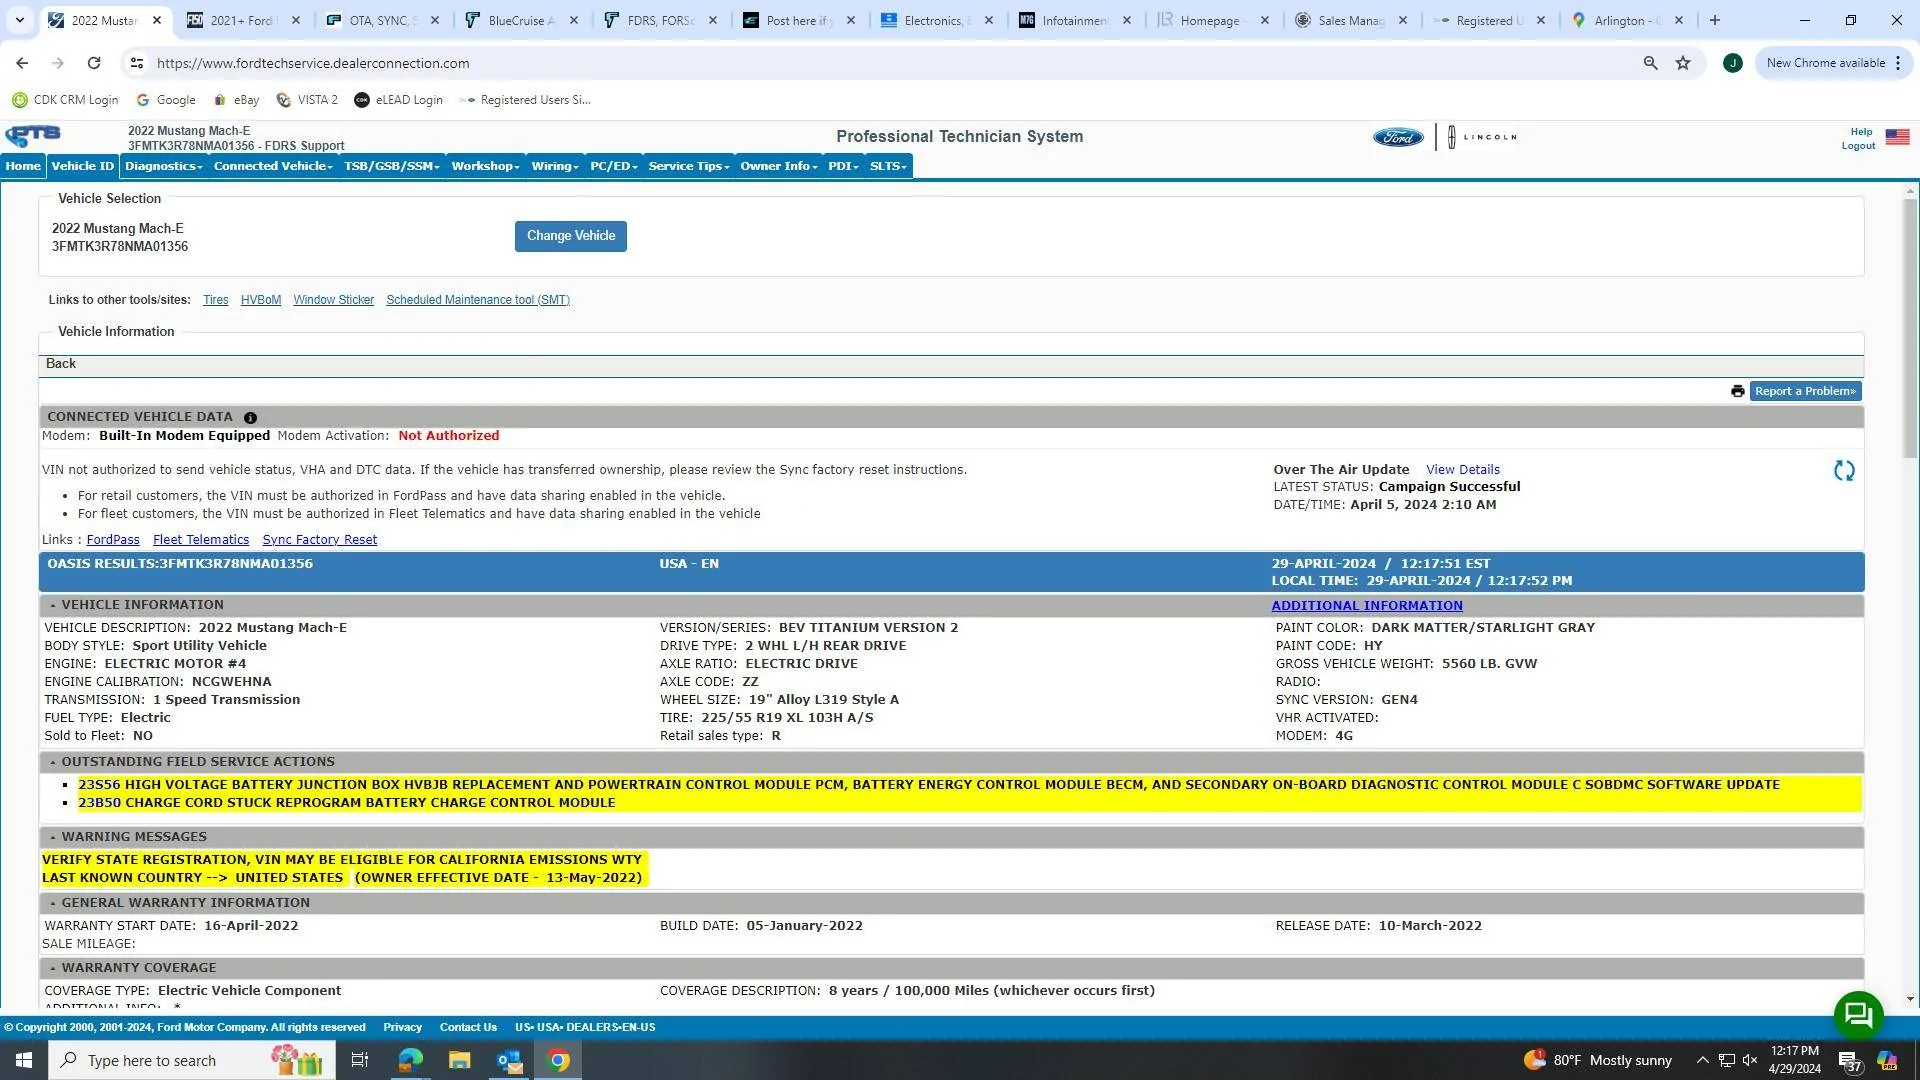The image size is (1920, 1080).
Task: Open a new browser tab
Action: point(1715,20)
